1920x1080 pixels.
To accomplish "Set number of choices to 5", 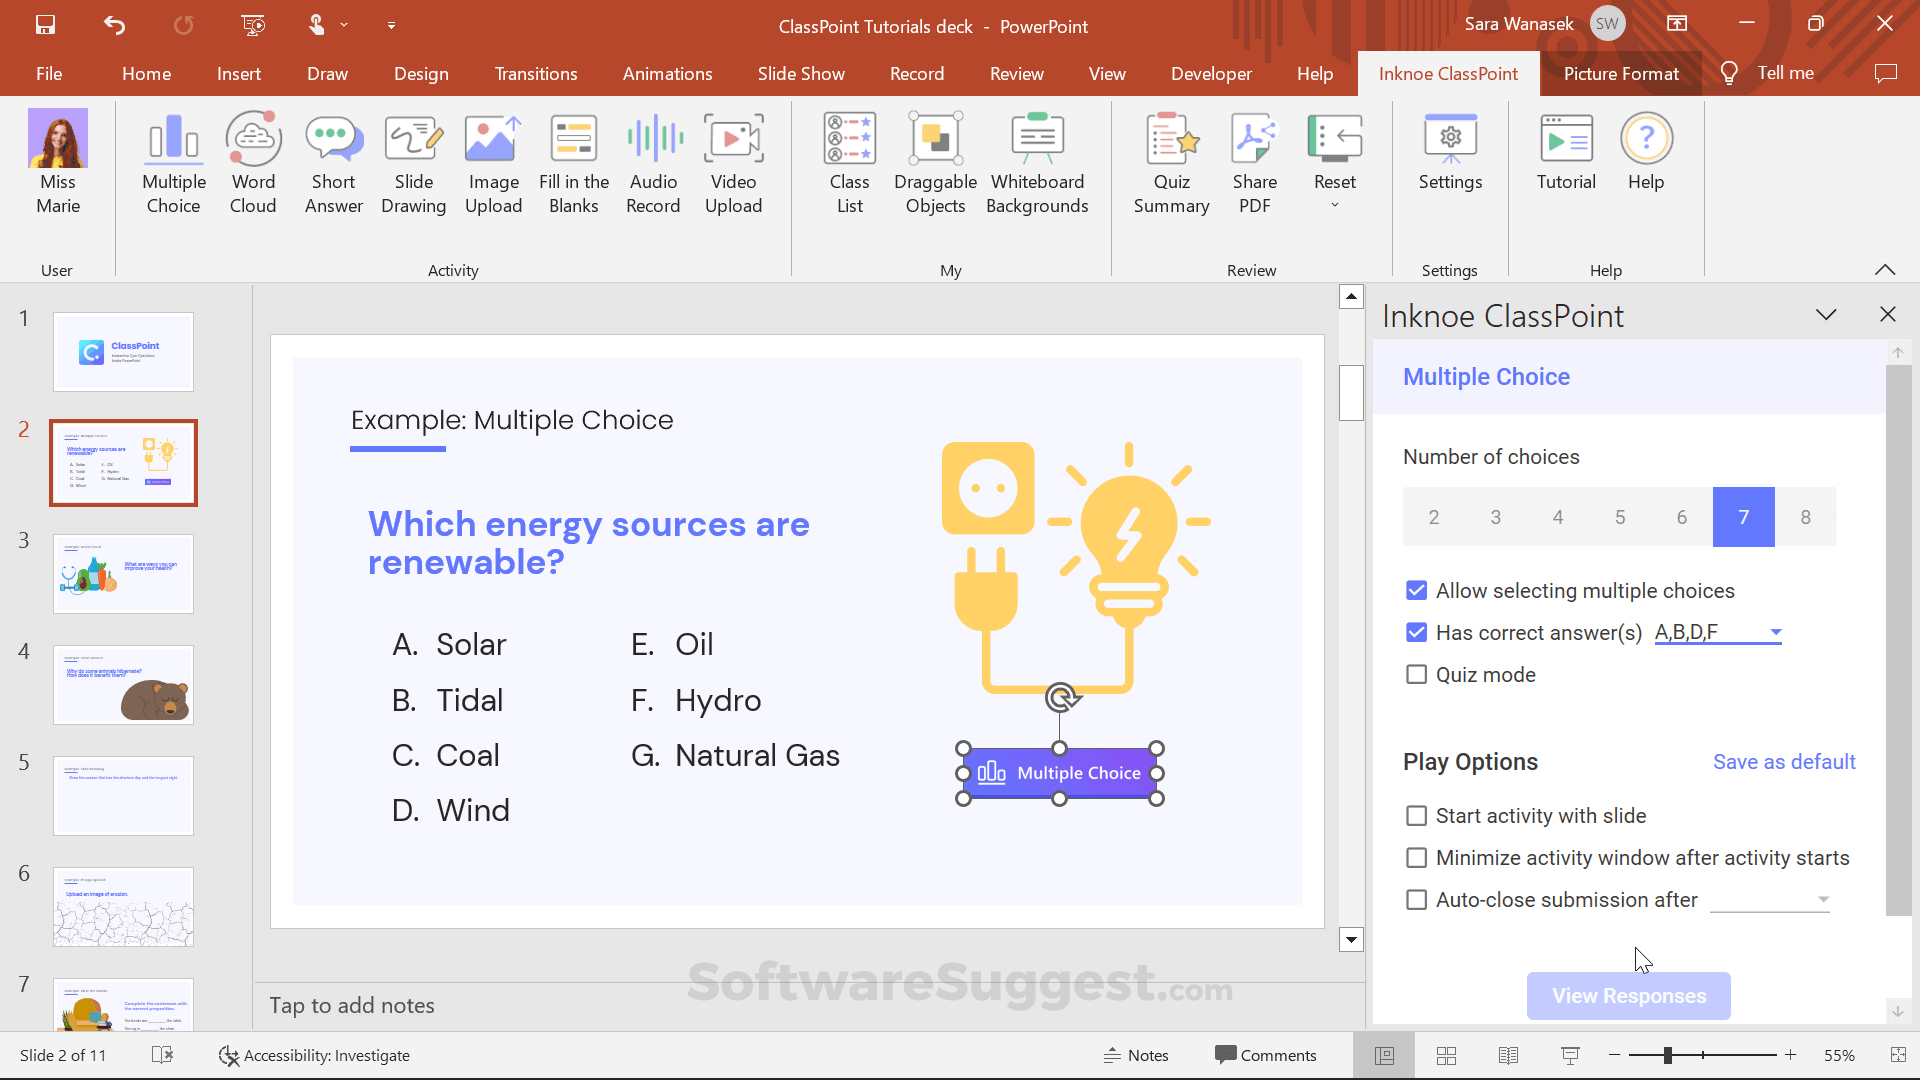I will coord(1619,516).
